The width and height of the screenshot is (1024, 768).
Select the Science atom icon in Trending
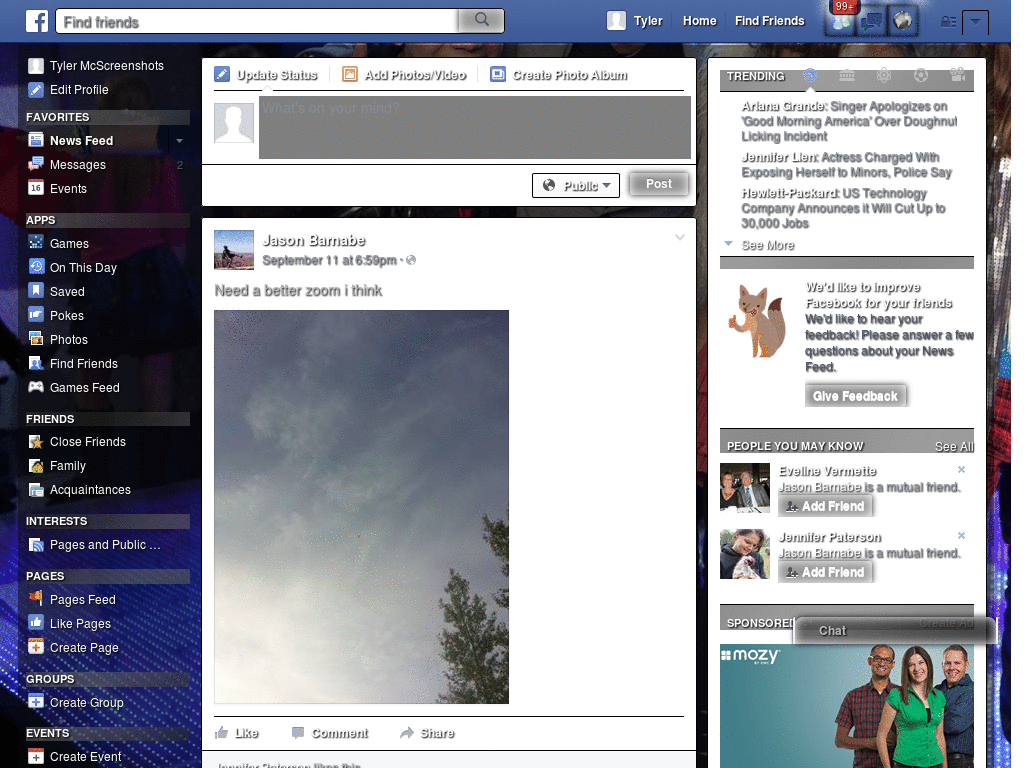tap(884, 76)
